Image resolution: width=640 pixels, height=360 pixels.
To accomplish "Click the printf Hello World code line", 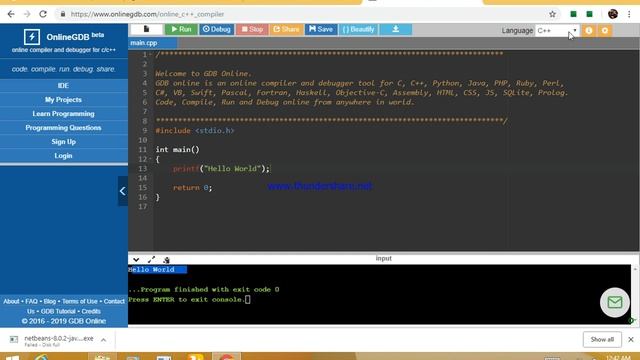I will pyautogui.click(x=221, y=169).
